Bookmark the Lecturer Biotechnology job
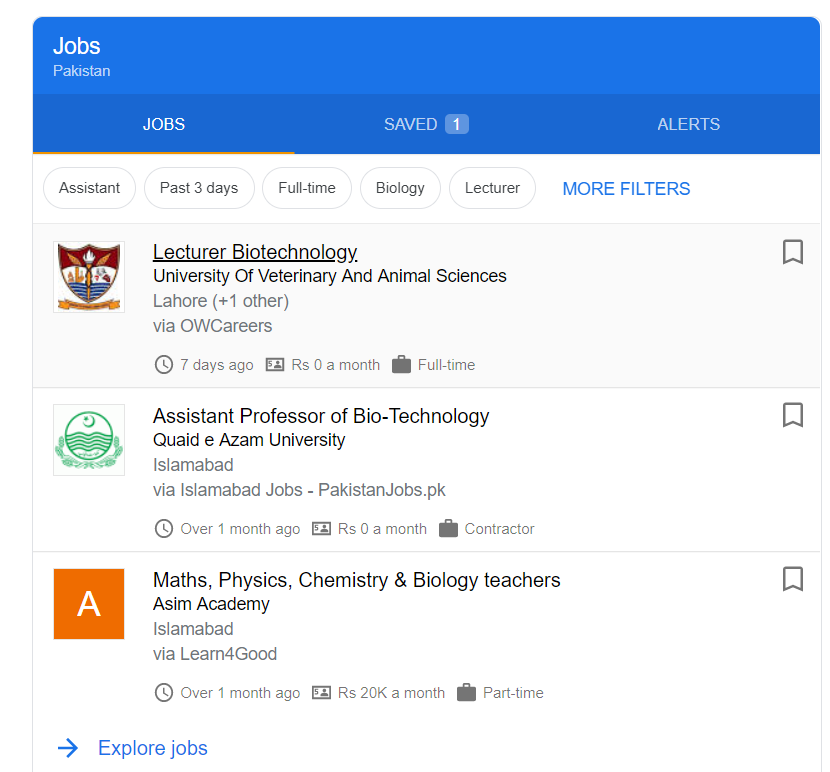The width and height of the screenshot is (830, 772). (x=792, y=252)
